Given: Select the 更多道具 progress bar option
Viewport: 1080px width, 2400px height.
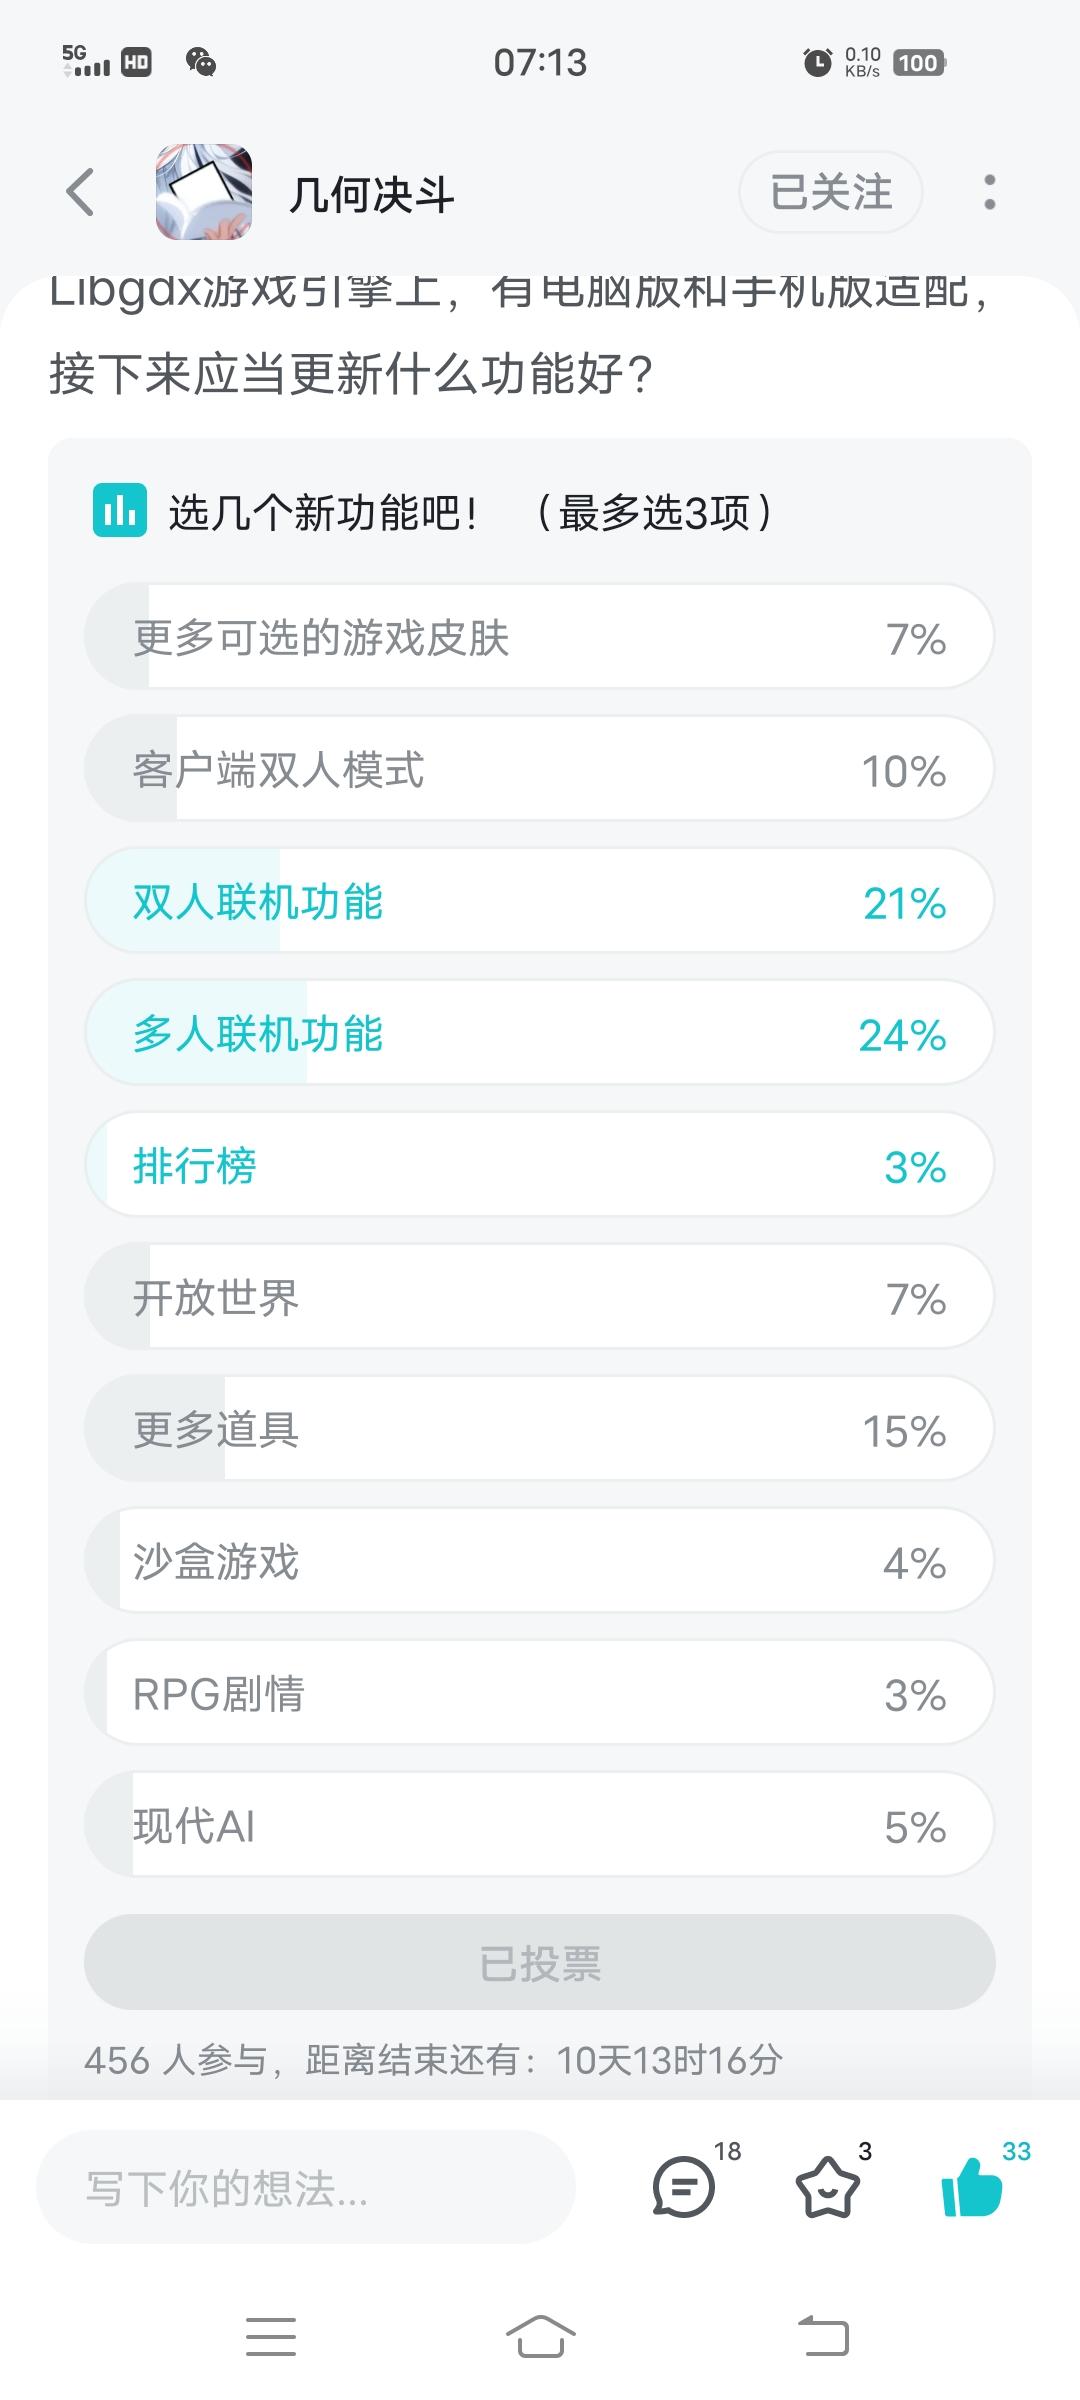Looking at the screenshot, I should point(540,1429).
